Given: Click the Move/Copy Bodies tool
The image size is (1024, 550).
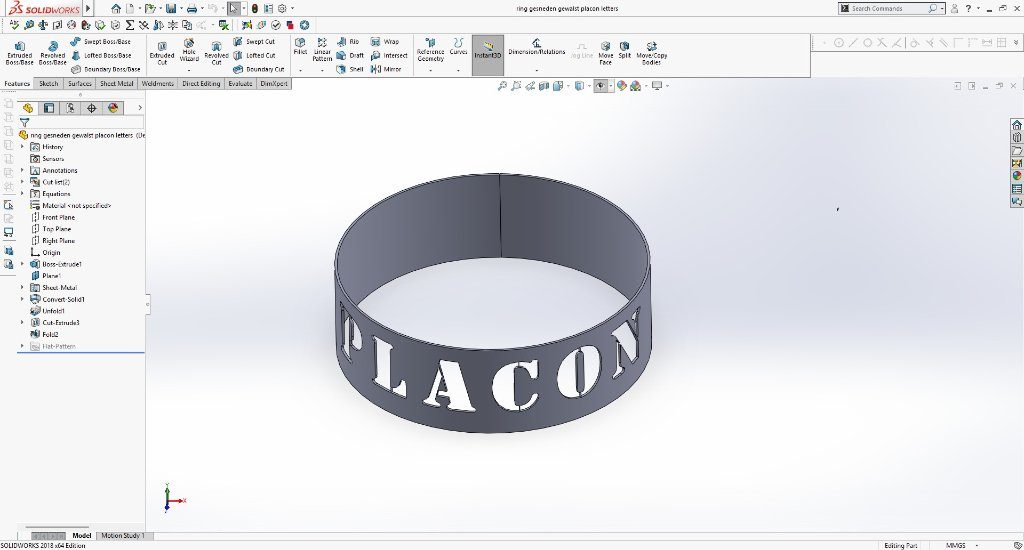Looking at the screenshot, I should (x=651, y=53).
